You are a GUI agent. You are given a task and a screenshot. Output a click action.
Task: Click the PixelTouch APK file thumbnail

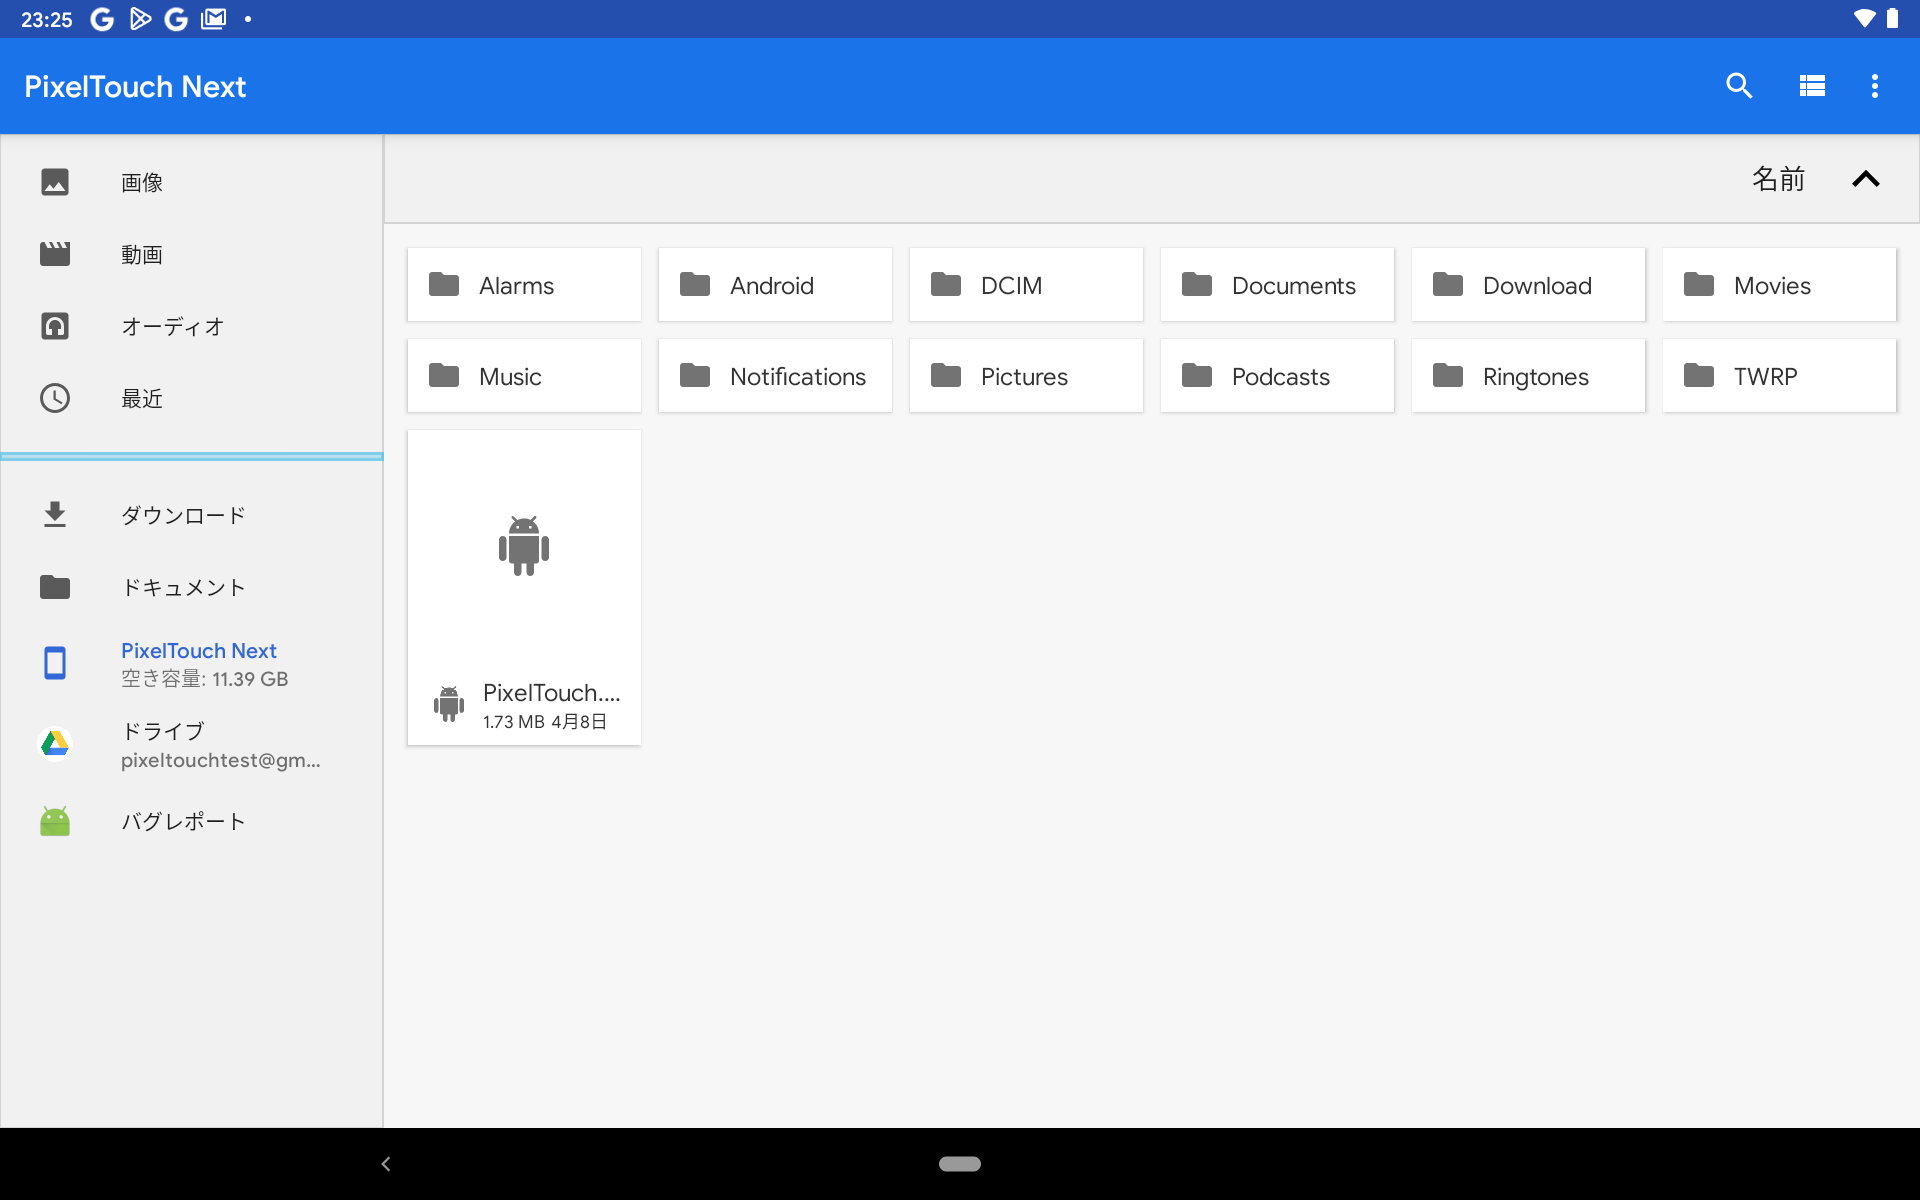click(524, 547)
